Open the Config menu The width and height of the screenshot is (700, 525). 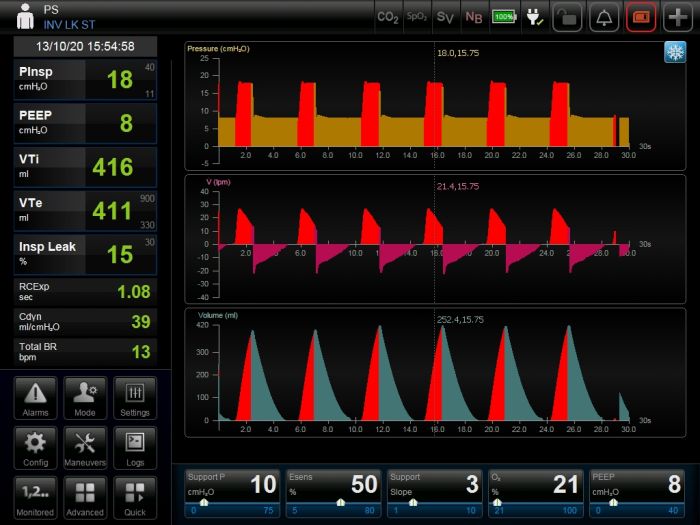[x=35, y=448]
